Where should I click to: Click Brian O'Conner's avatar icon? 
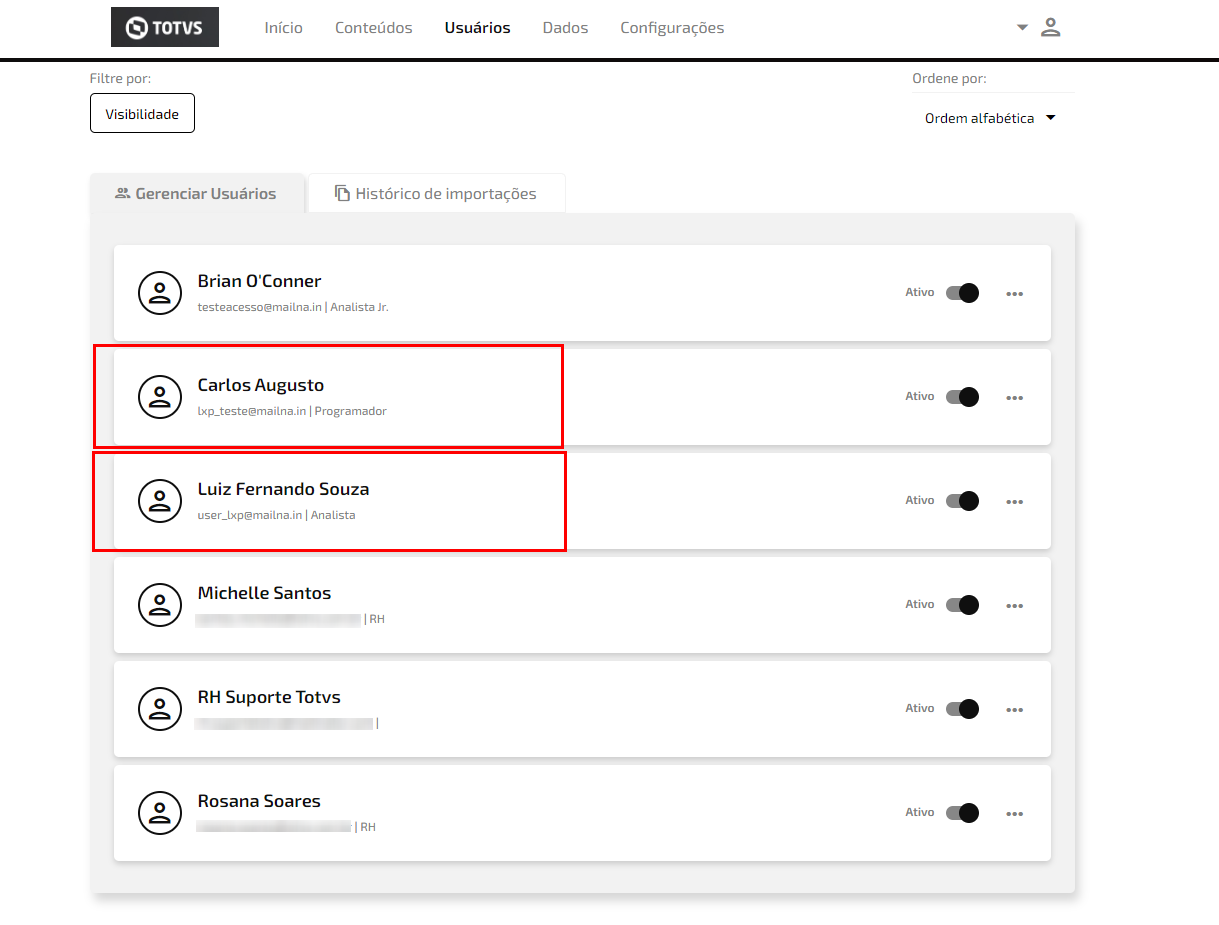[x=159, y=293]
